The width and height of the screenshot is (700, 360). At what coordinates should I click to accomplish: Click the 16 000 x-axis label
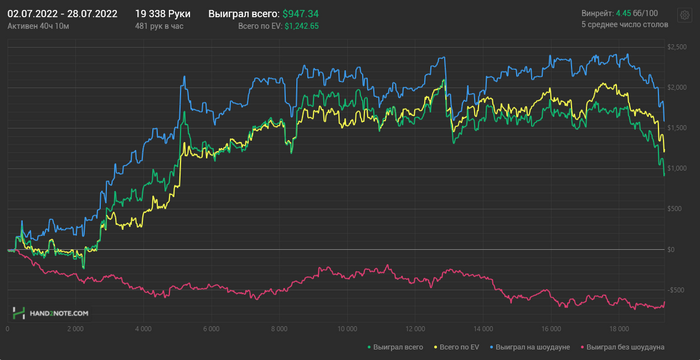(550, 329)
